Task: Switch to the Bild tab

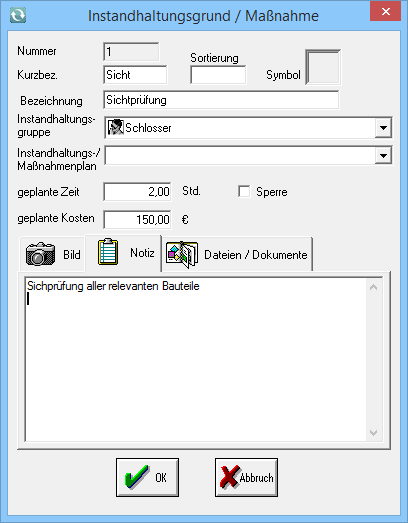Action: [x=53, y=254]
